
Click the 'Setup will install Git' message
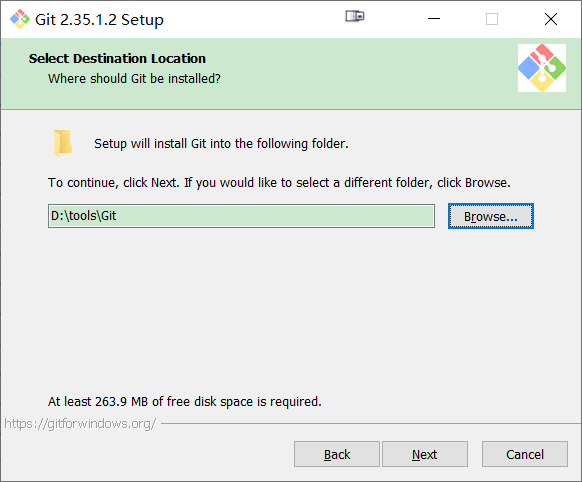point(221,144)
